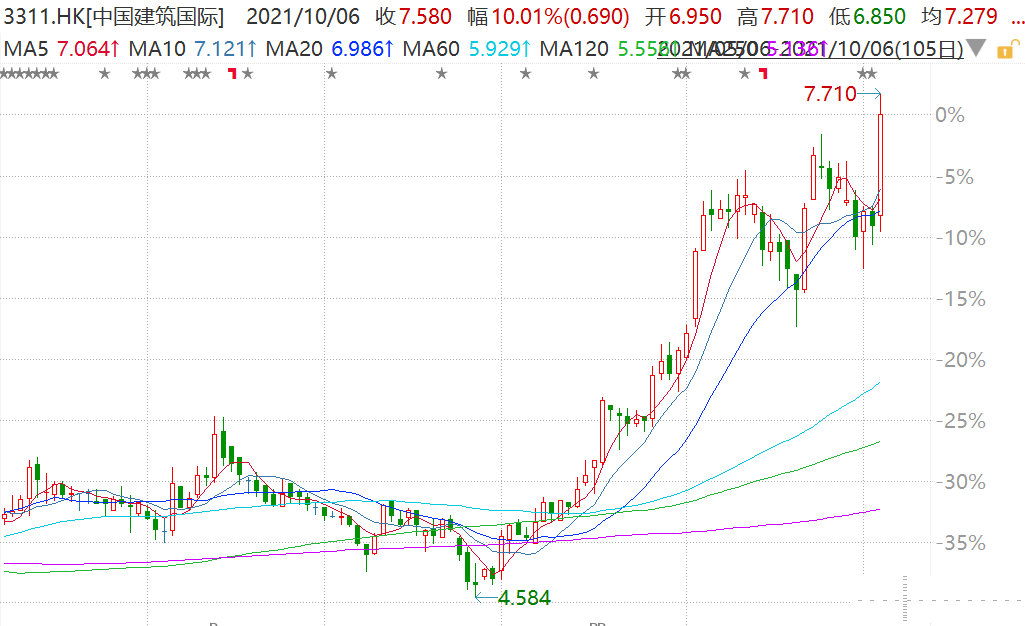The image size is (1025, 626).
Task: Click the -25% axis label
Action: (960, 421)
